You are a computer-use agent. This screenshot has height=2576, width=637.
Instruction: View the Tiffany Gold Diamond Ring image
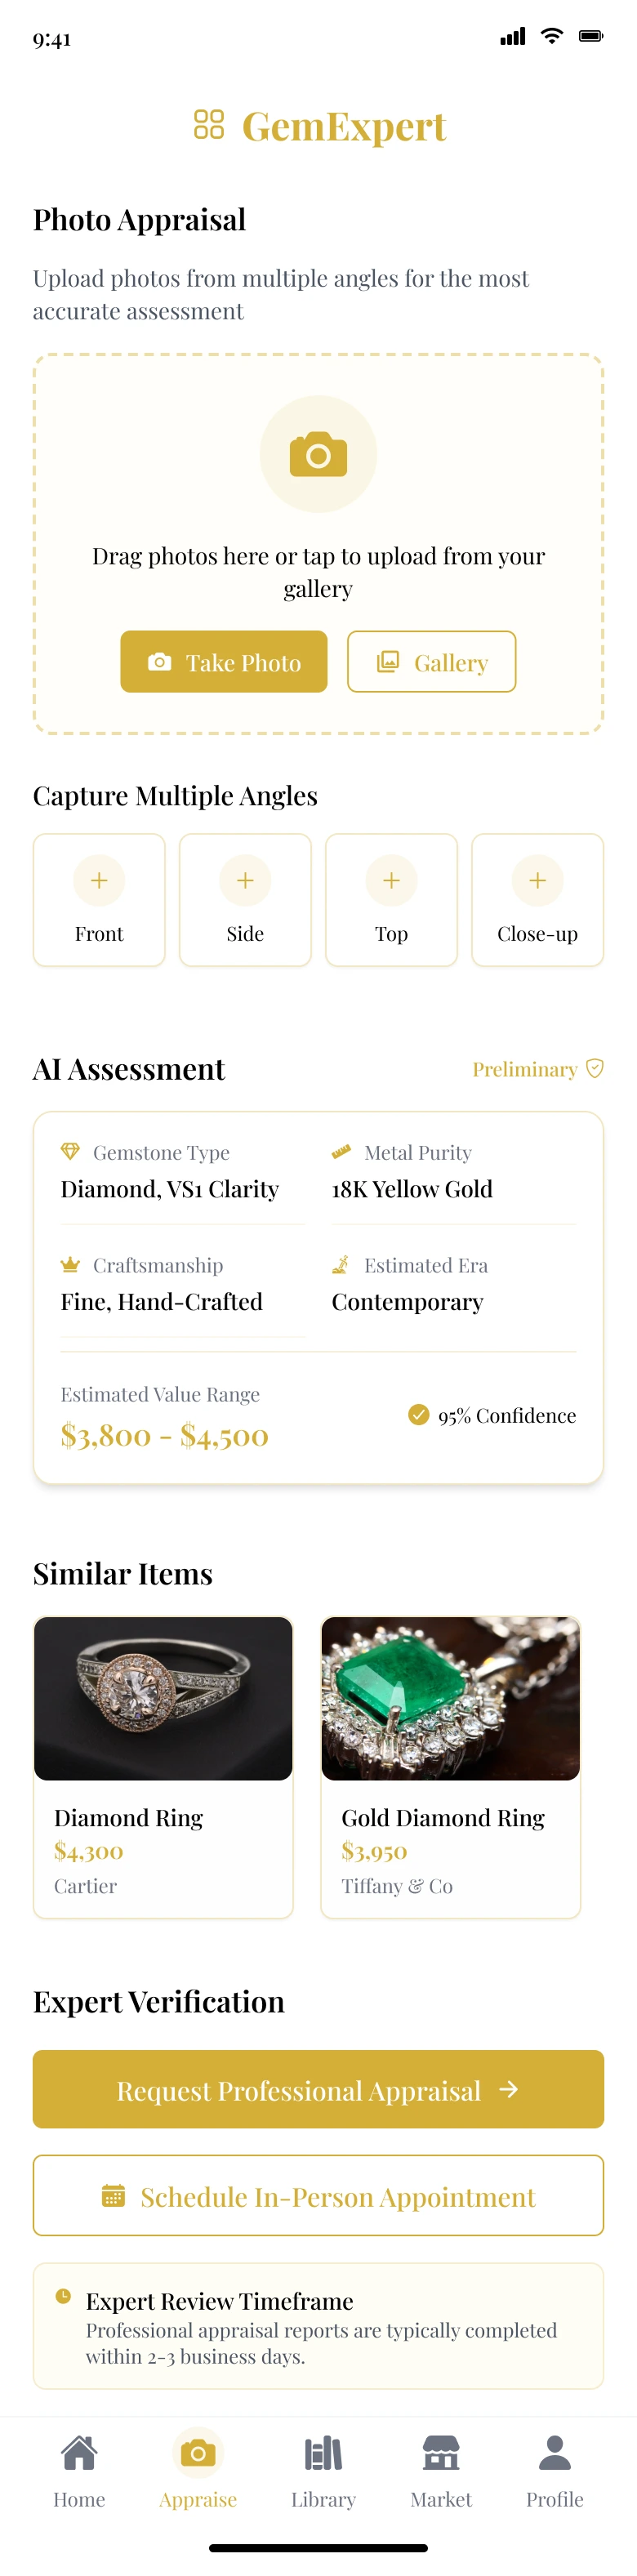coord(450,1697)
